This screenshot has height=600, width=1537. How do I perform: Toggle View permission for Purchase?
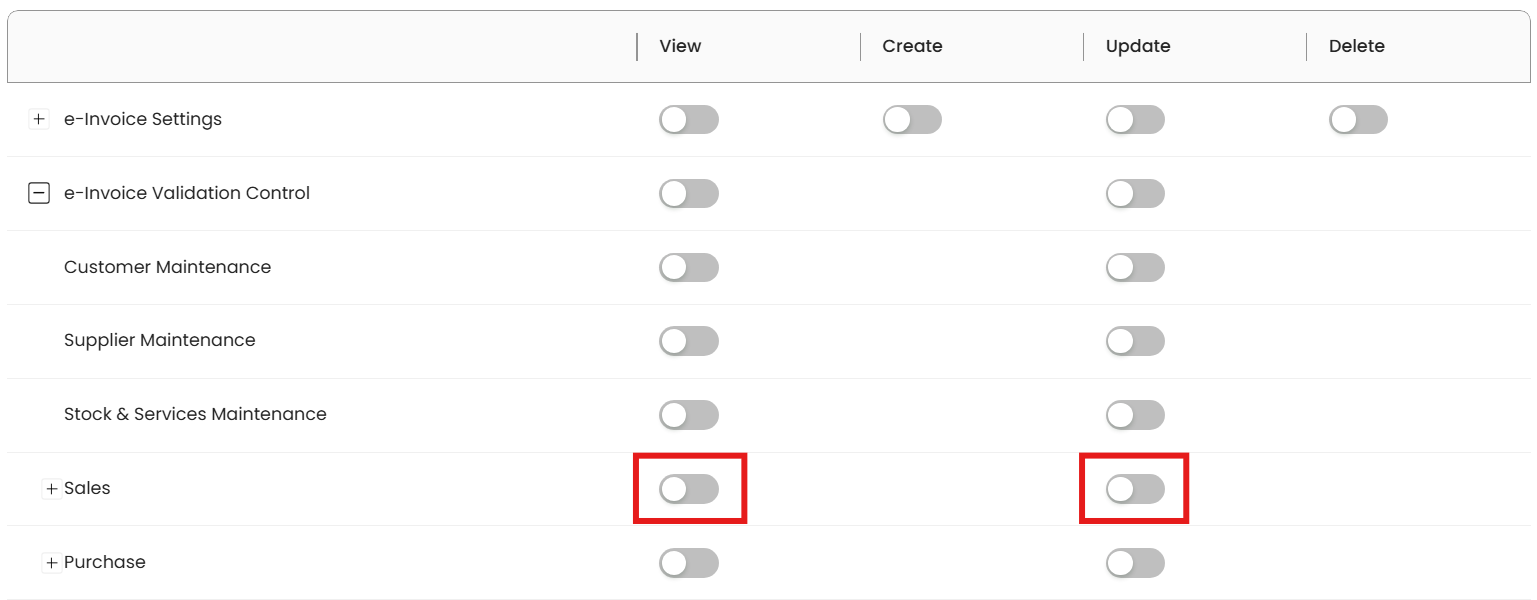coord(688,563)
